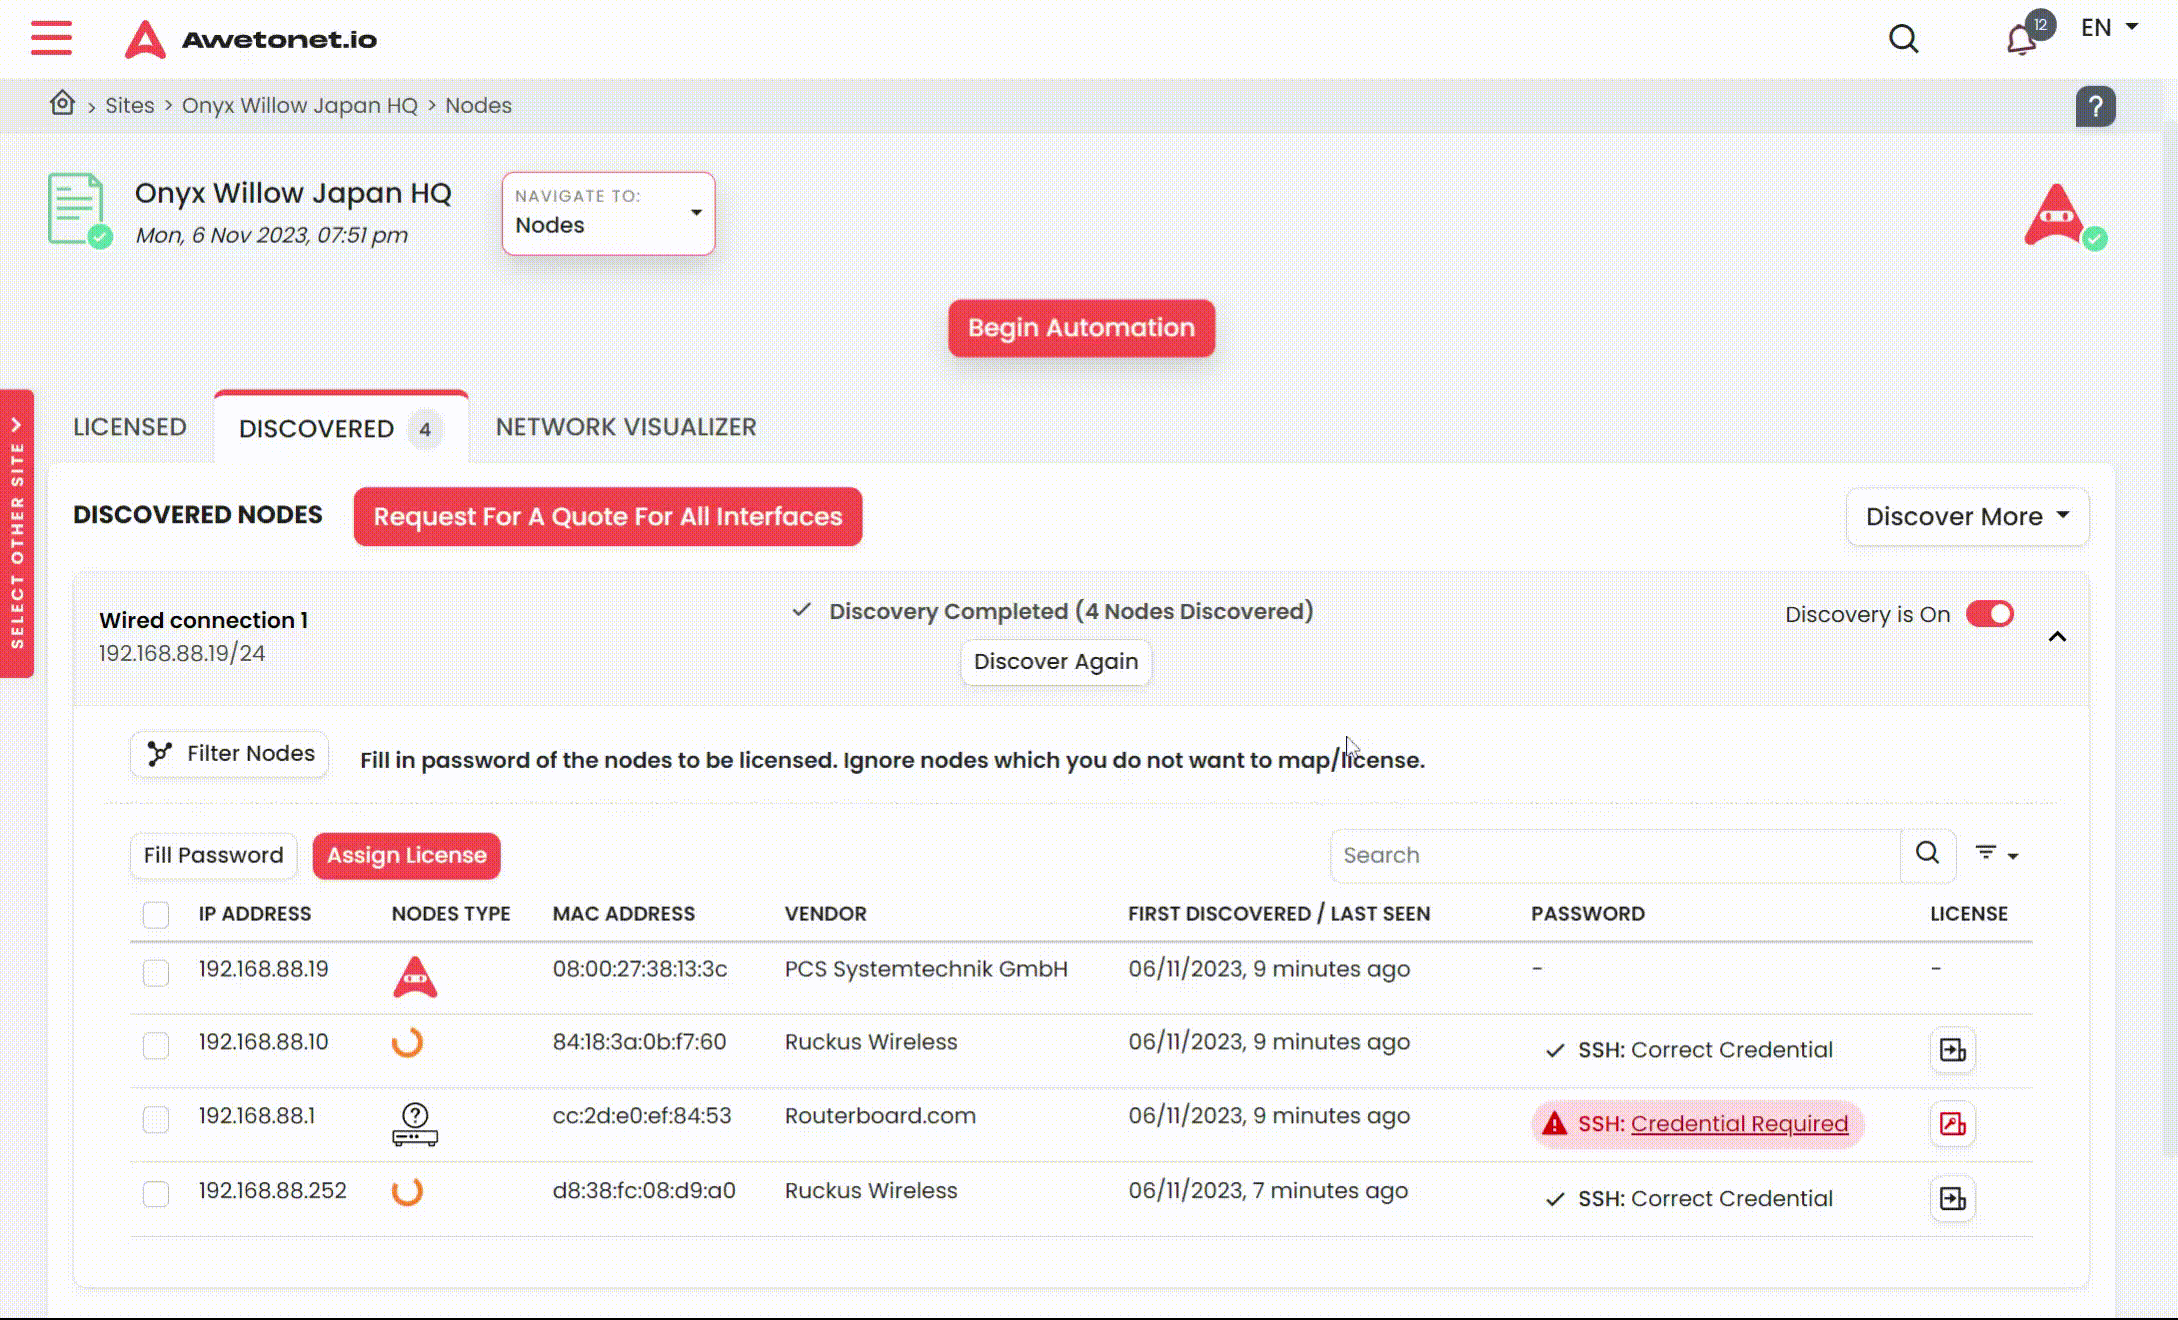Select checkbox for 192.168.88.19
The width and height of the screenshot is (2178, 1320).
(156, 972)
